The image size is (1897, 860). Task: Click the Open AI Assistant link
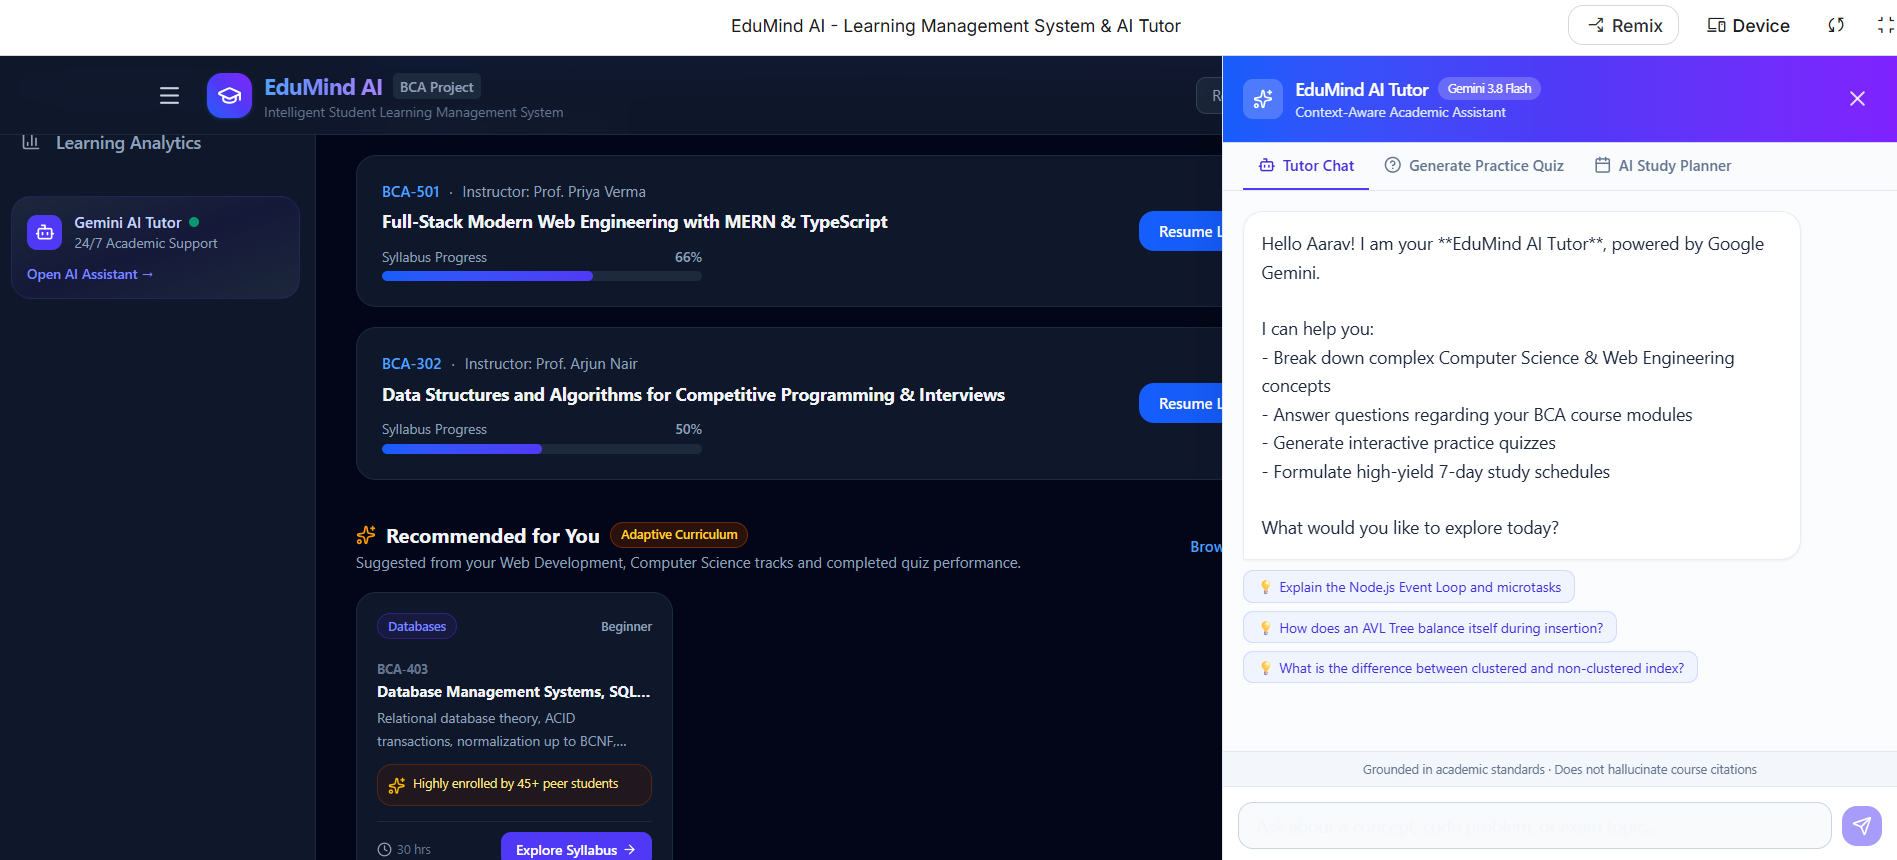[90, 274]
